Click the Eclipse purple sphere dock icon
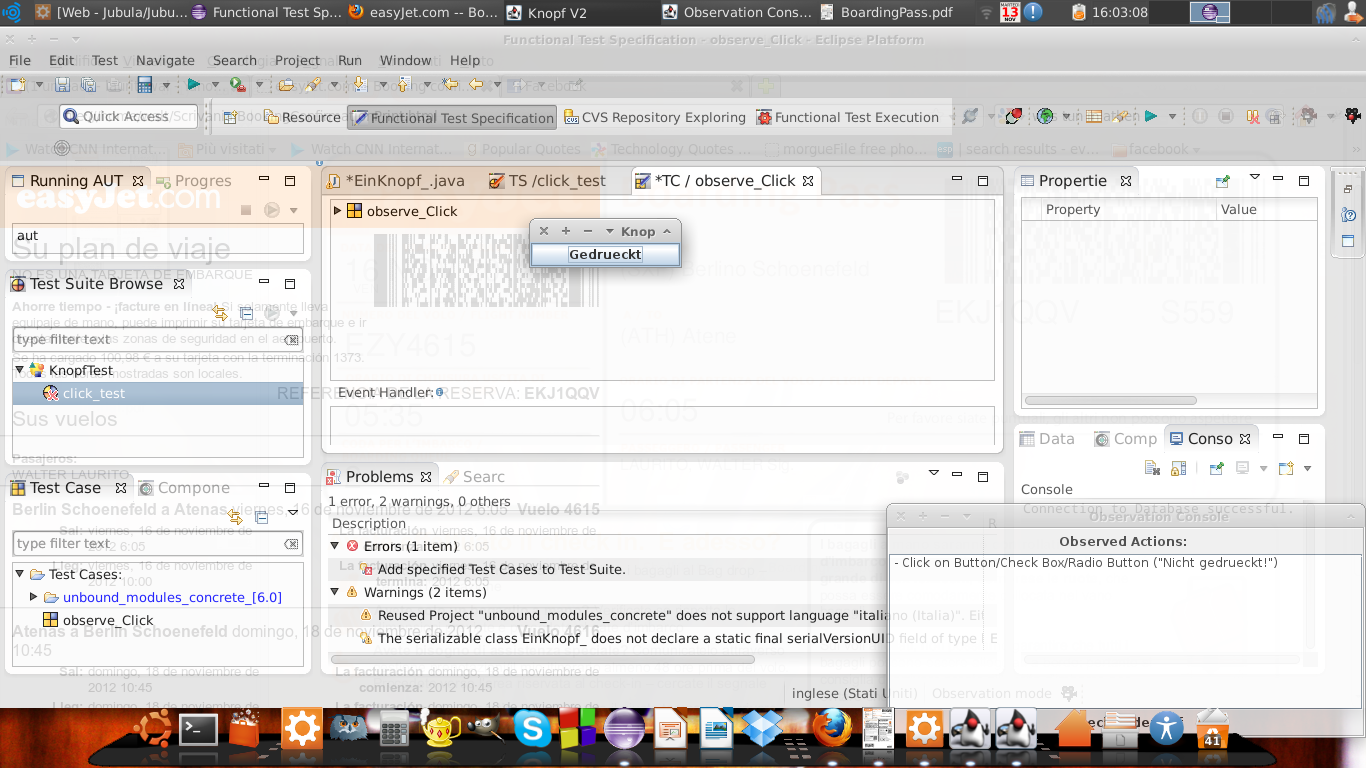The width and height of the screenshot is (1366, 768). (x=625, y=729)
